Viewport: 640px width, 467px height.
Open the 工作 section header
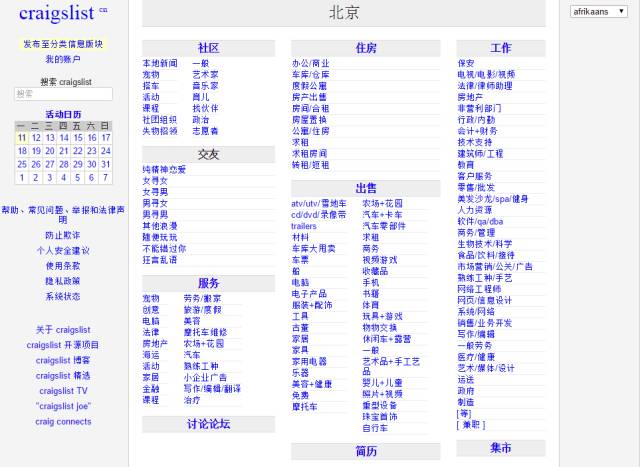tap(501, 48)
